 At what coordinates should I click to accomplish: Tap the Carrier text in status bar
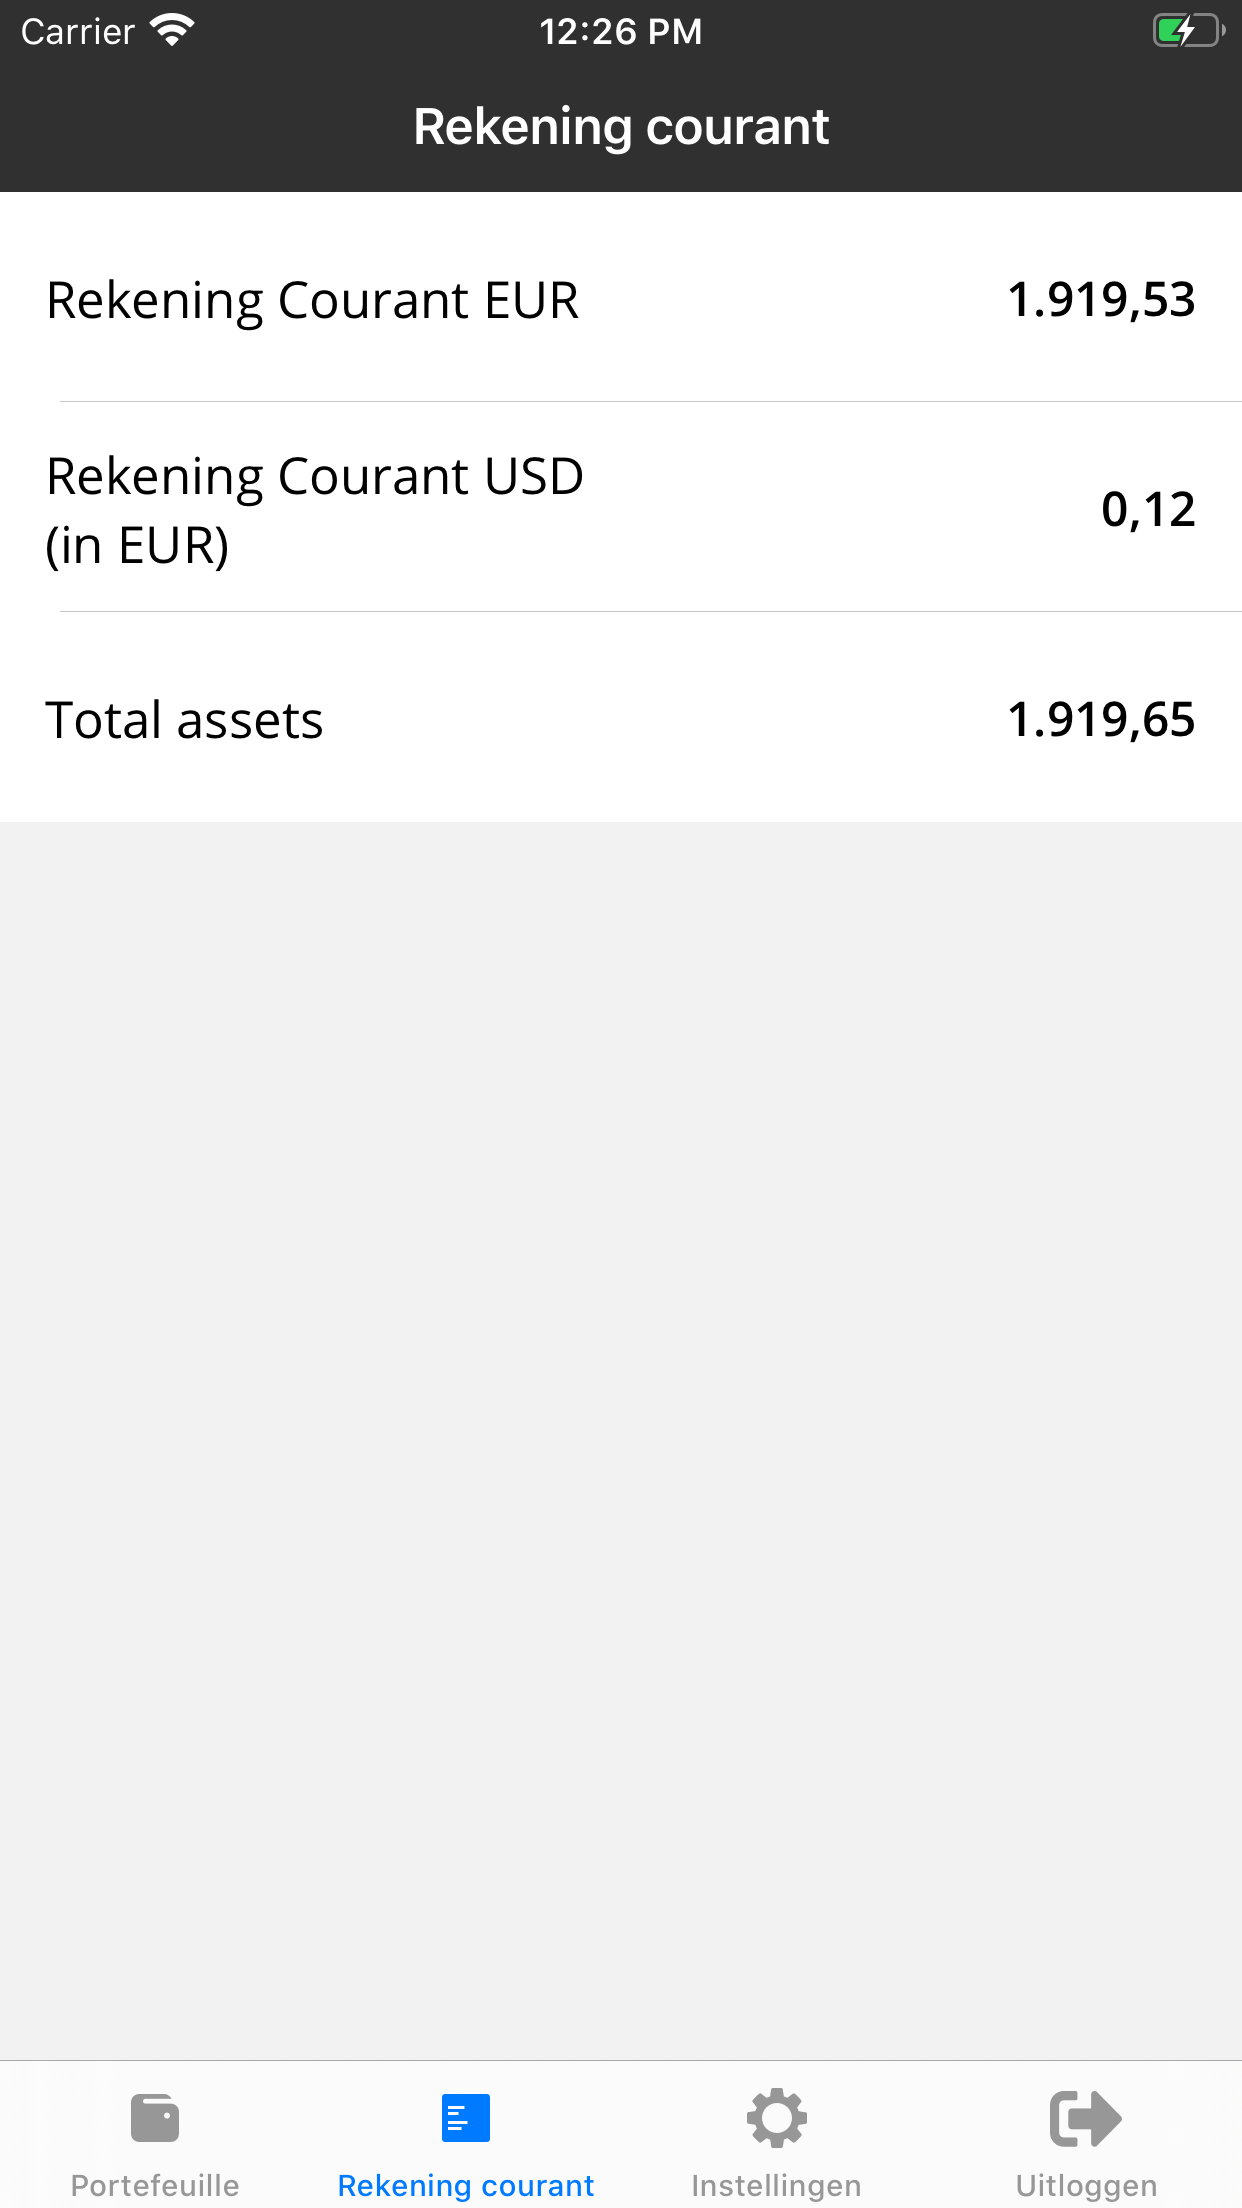coord(78,31)
